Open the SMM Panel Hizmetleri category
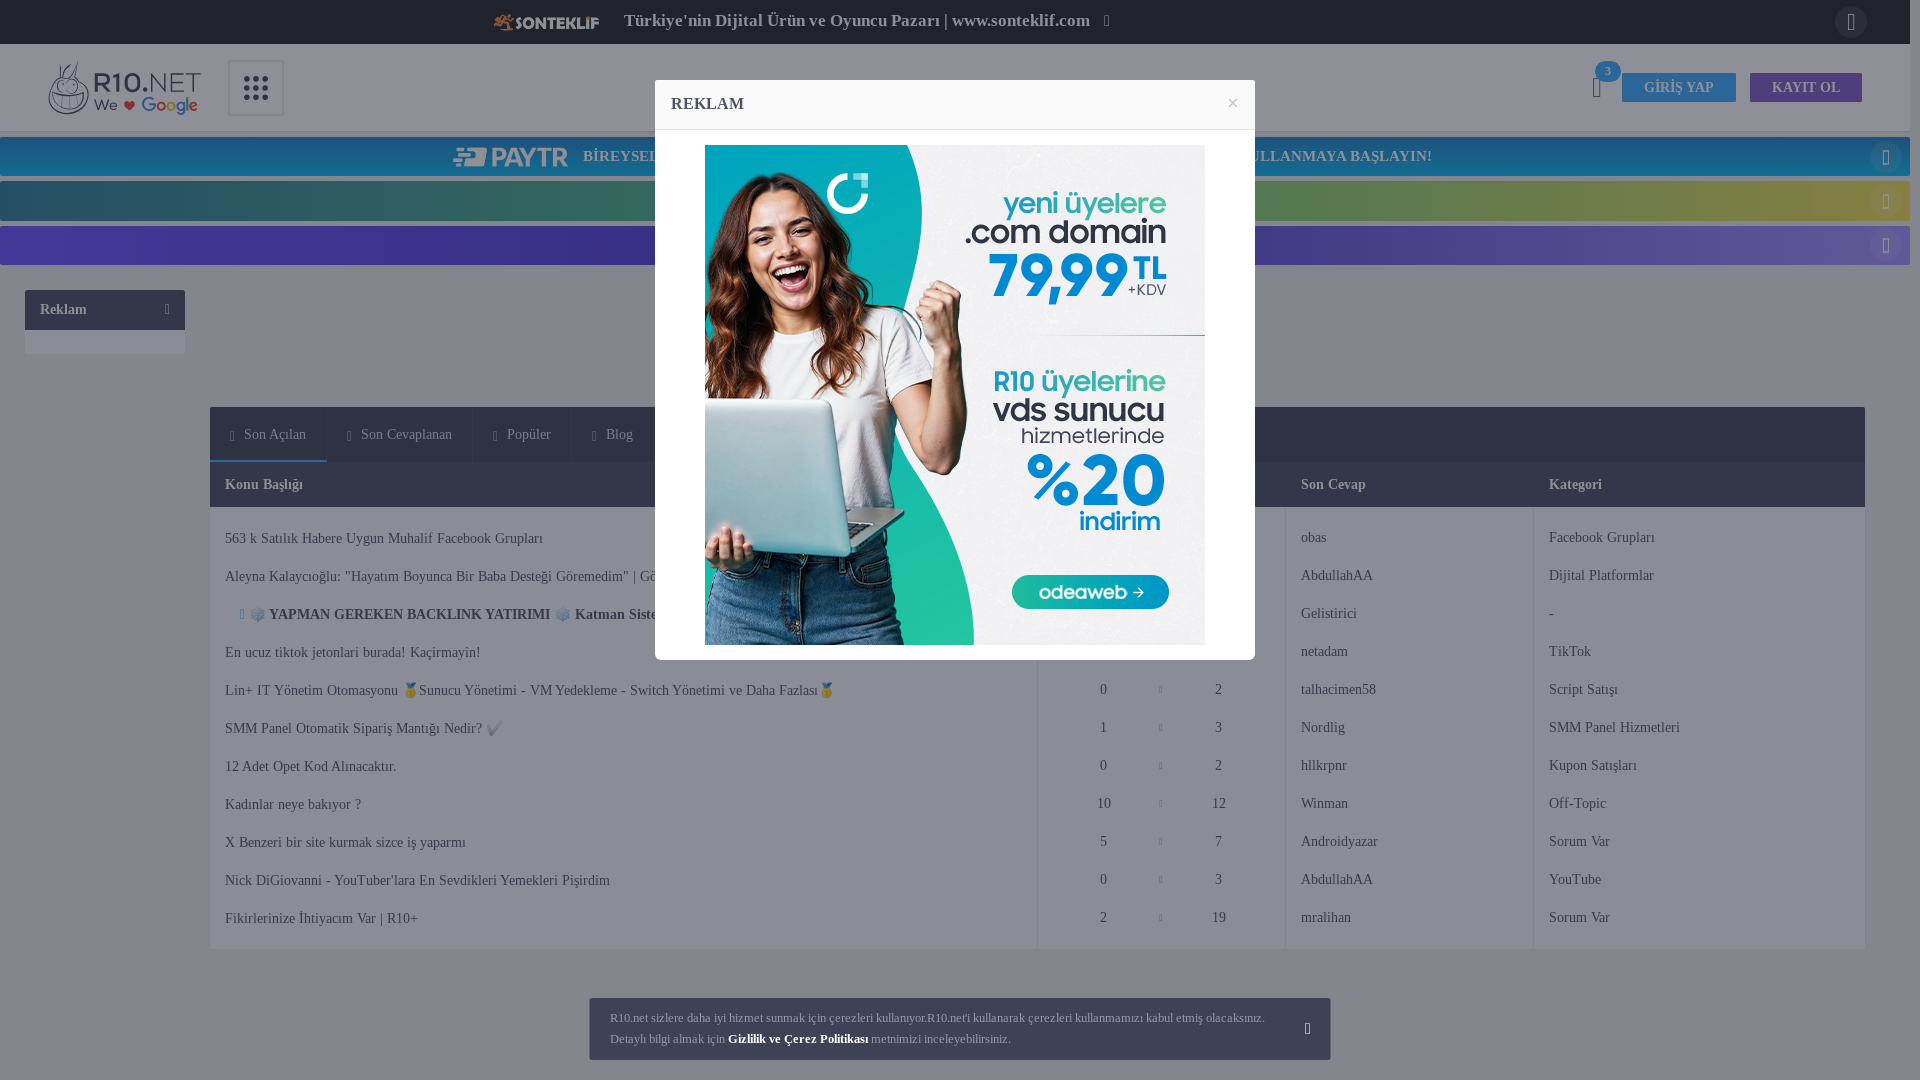This screenshot has height=1080, width=1920. pyautogui.click(x=1614, y=728)
